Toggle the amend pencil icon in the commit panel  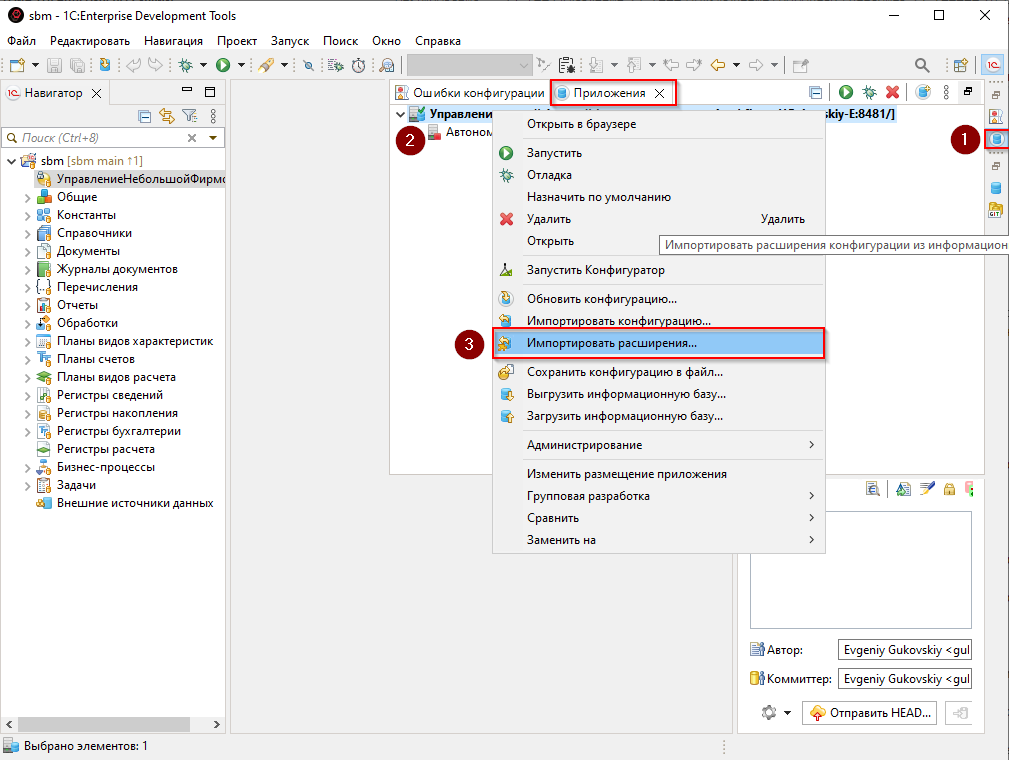[926, 489]
